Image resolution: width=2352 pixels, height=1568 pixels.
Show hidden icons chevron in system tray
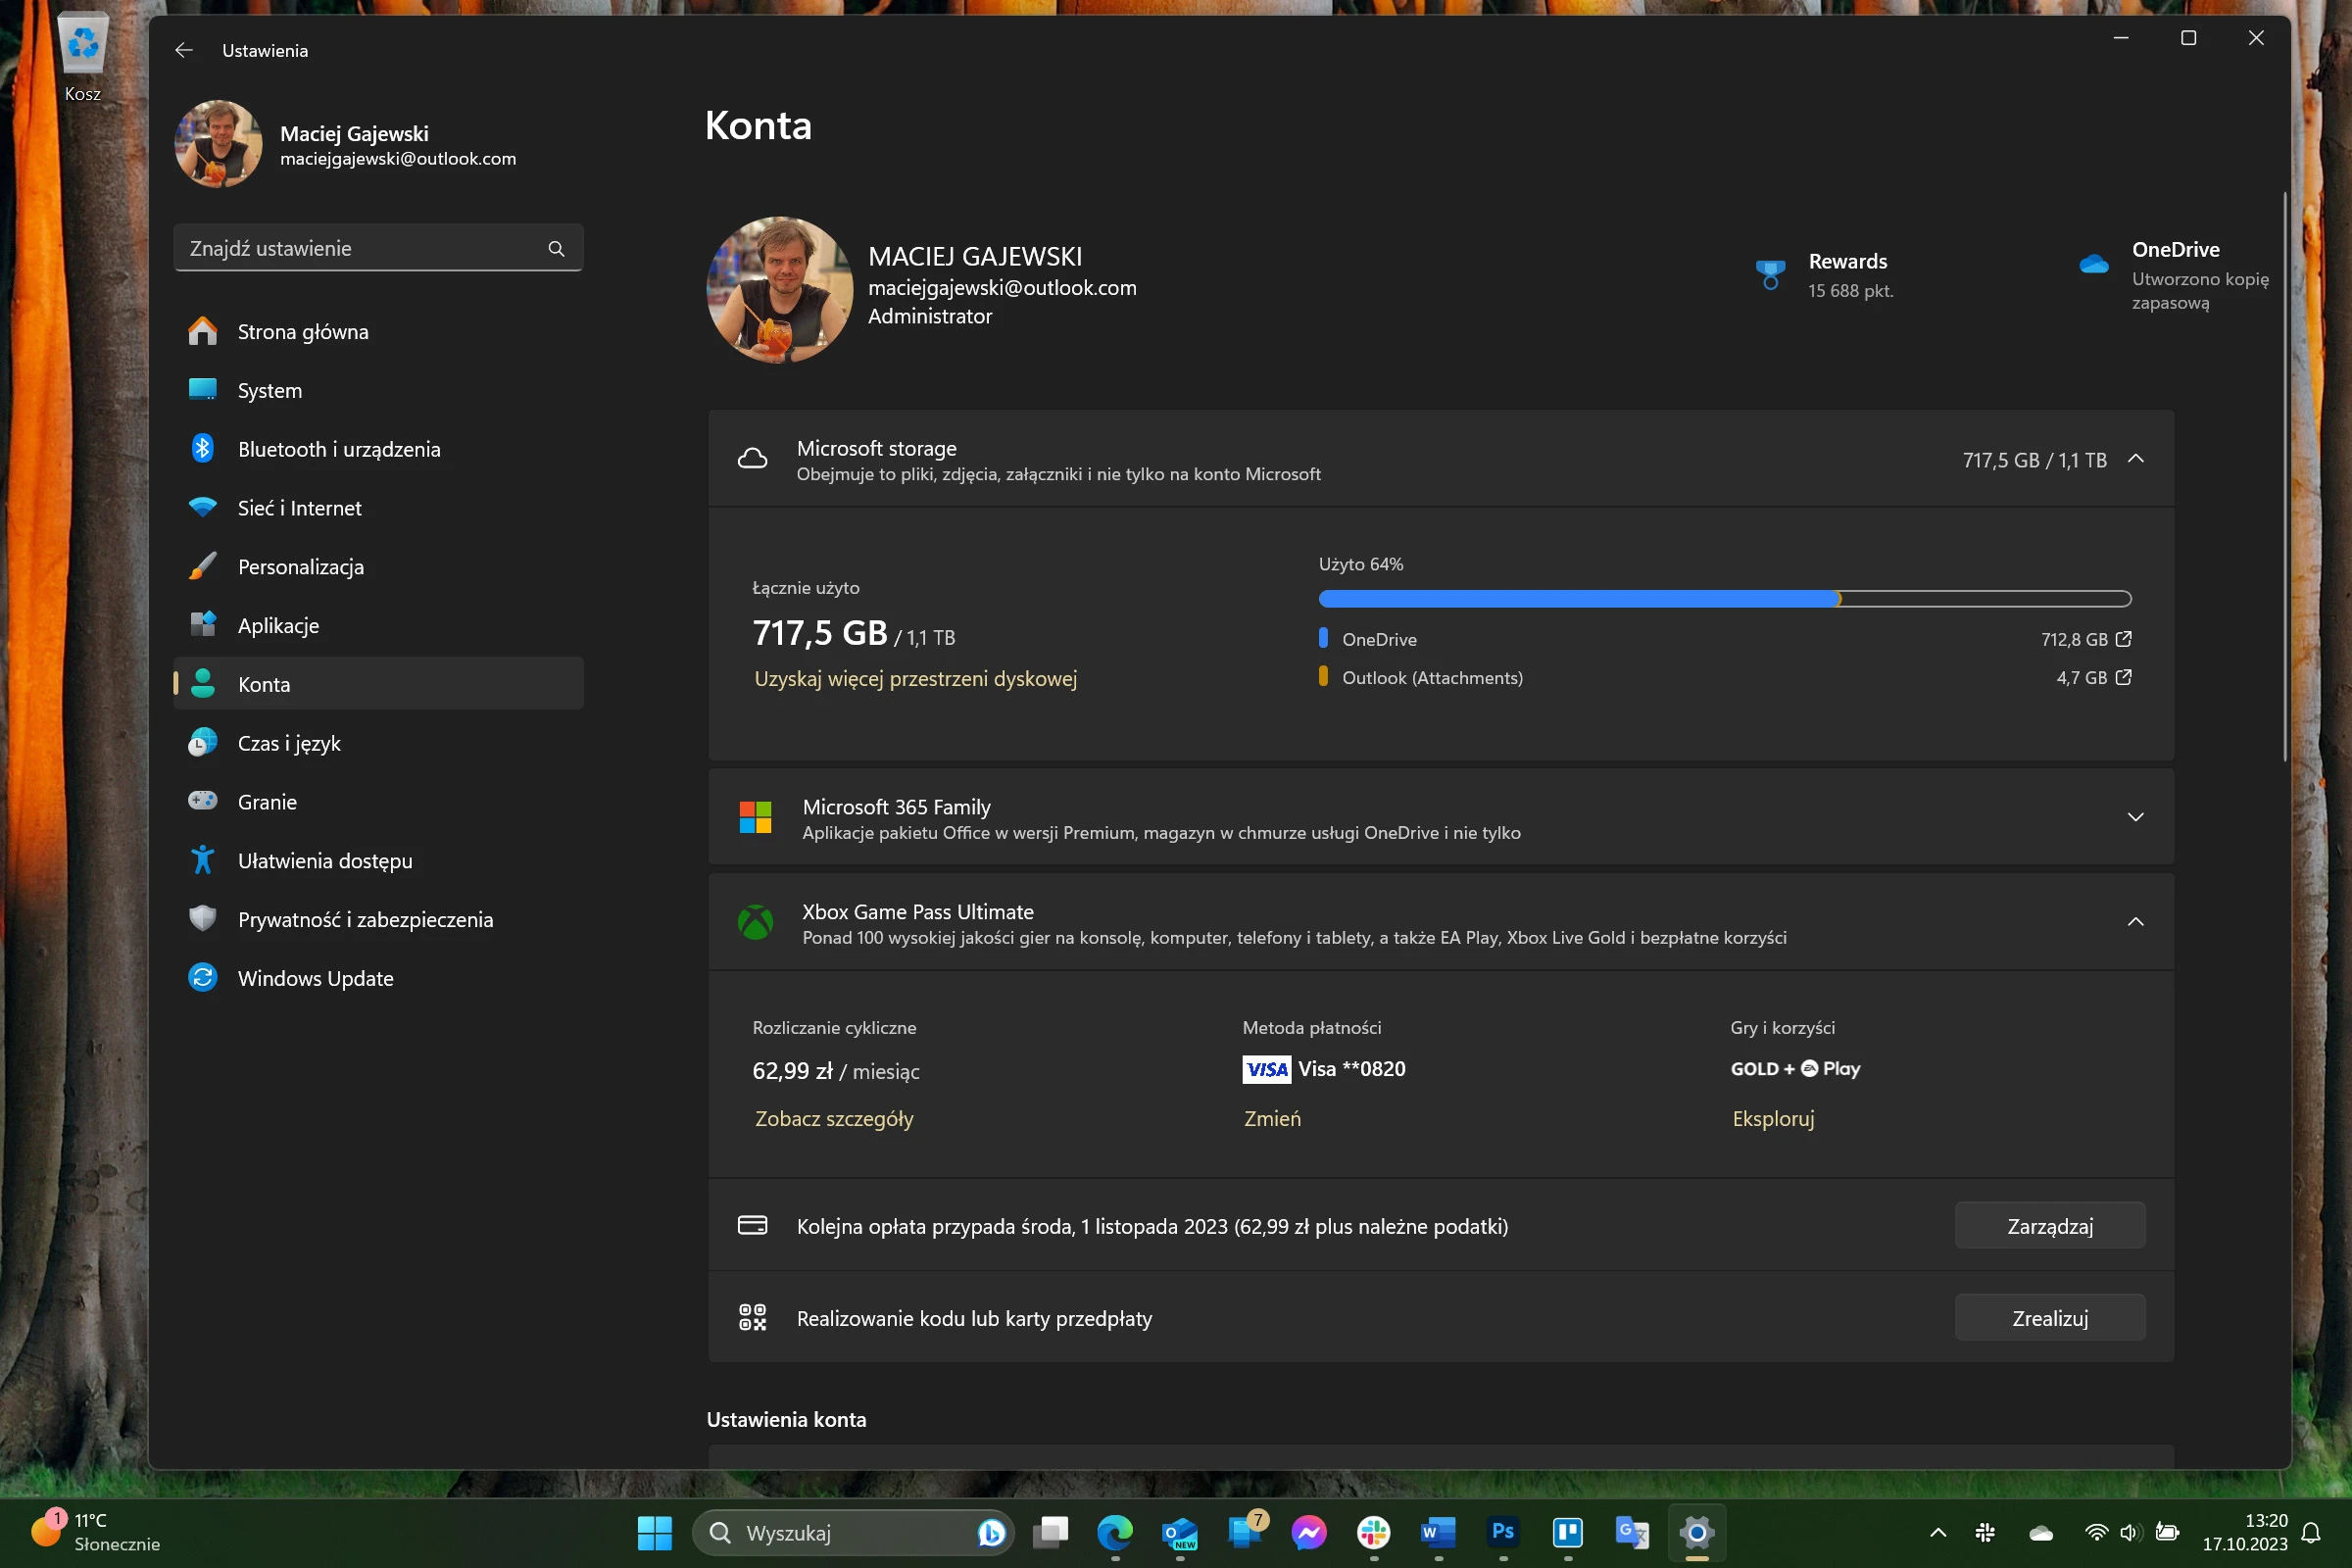(x=1938, y=1532)
